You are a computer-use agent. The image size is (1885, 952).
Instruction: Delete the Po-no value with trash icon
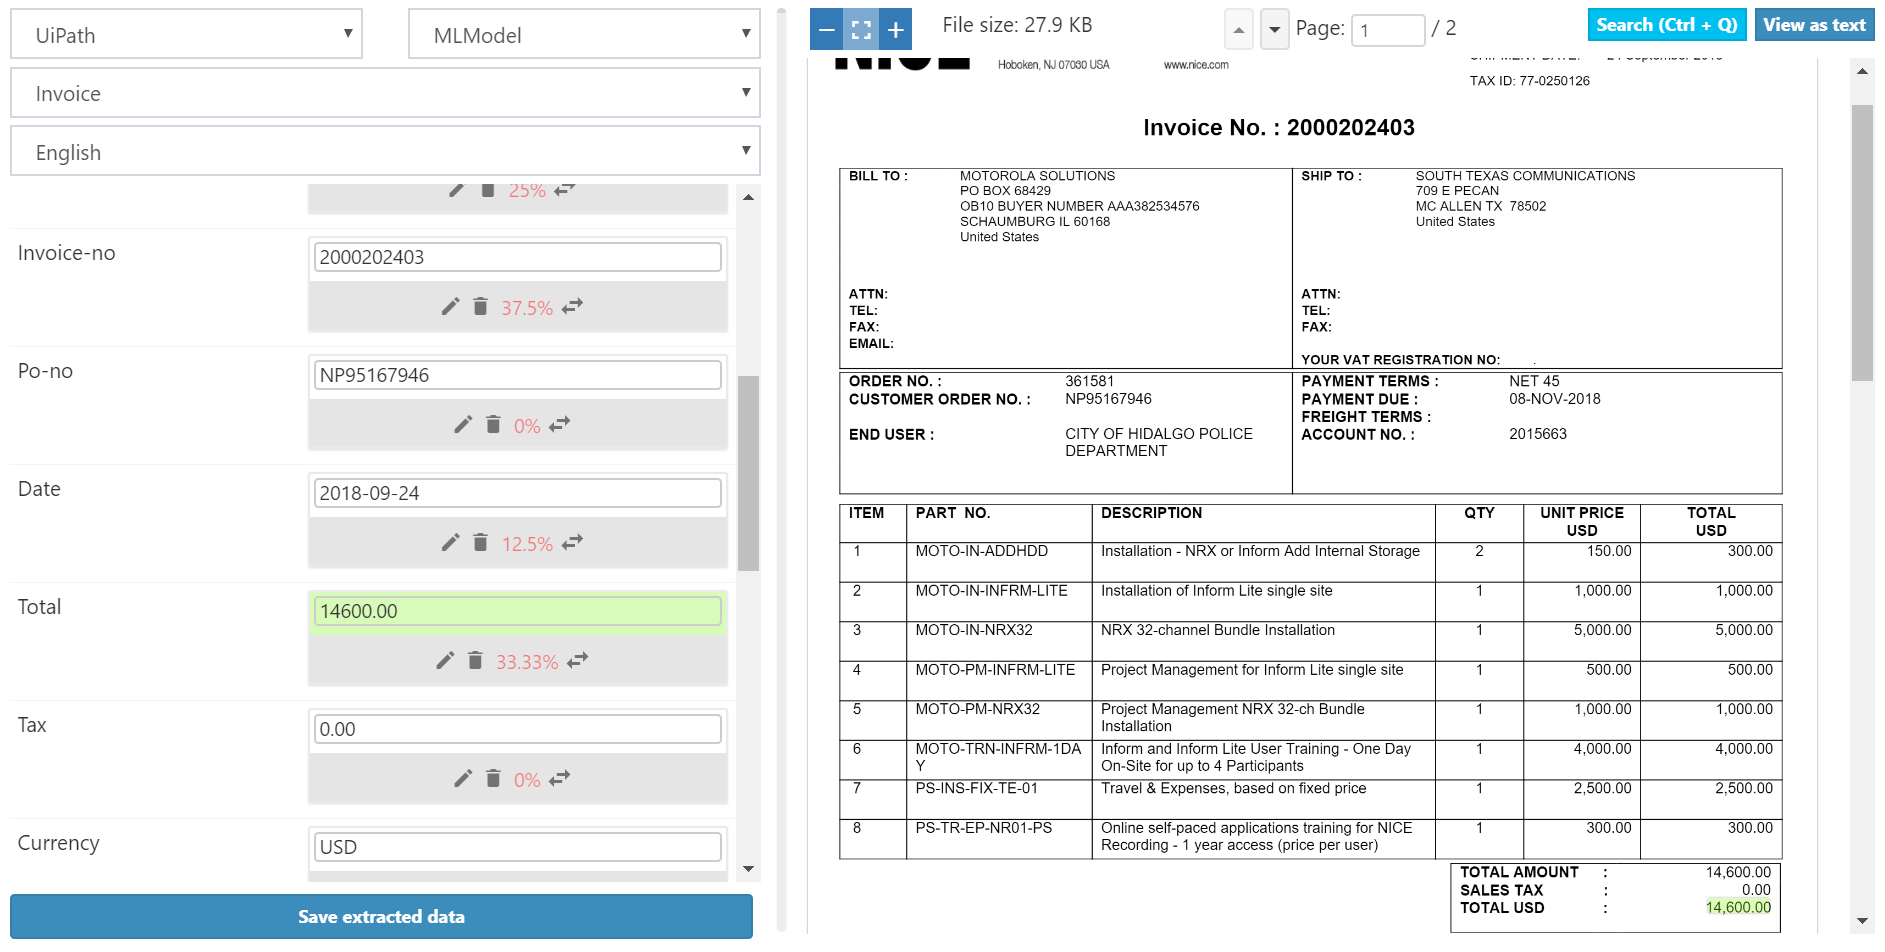click(493, 424)
